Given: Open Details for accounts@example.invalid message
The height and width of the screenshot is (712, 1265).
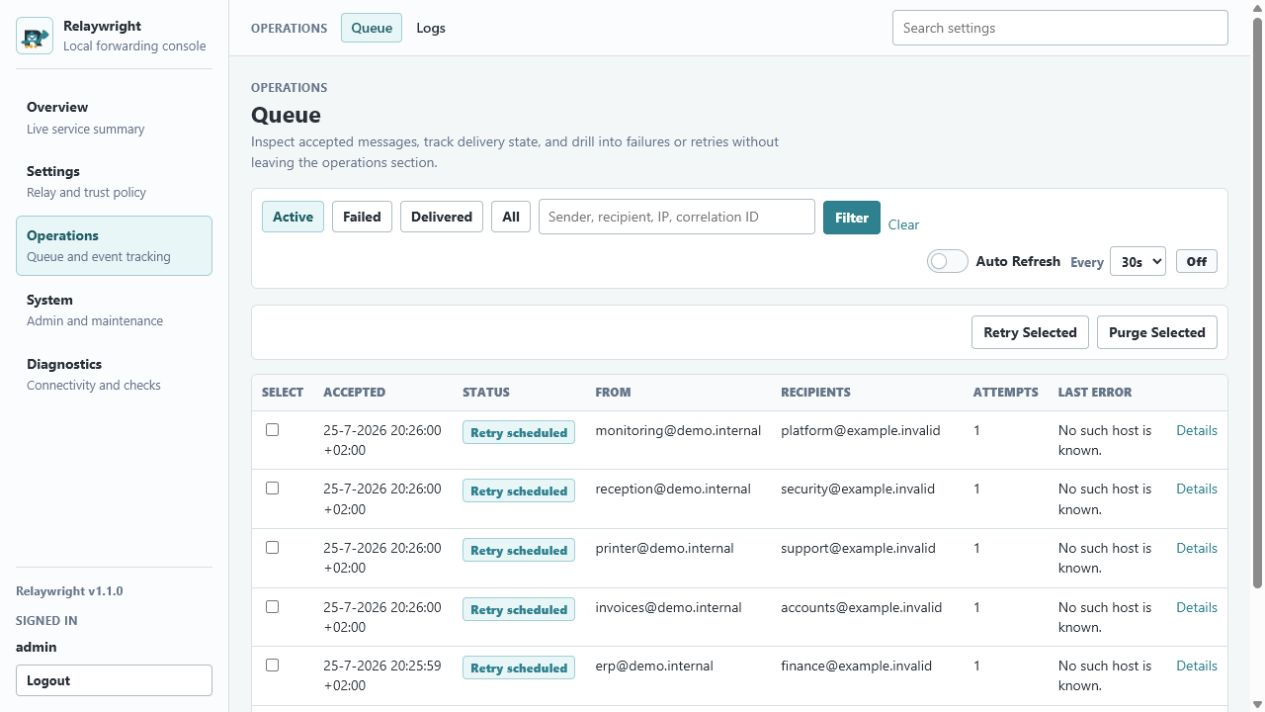Looking at the screenshot, I should 1196,607.
